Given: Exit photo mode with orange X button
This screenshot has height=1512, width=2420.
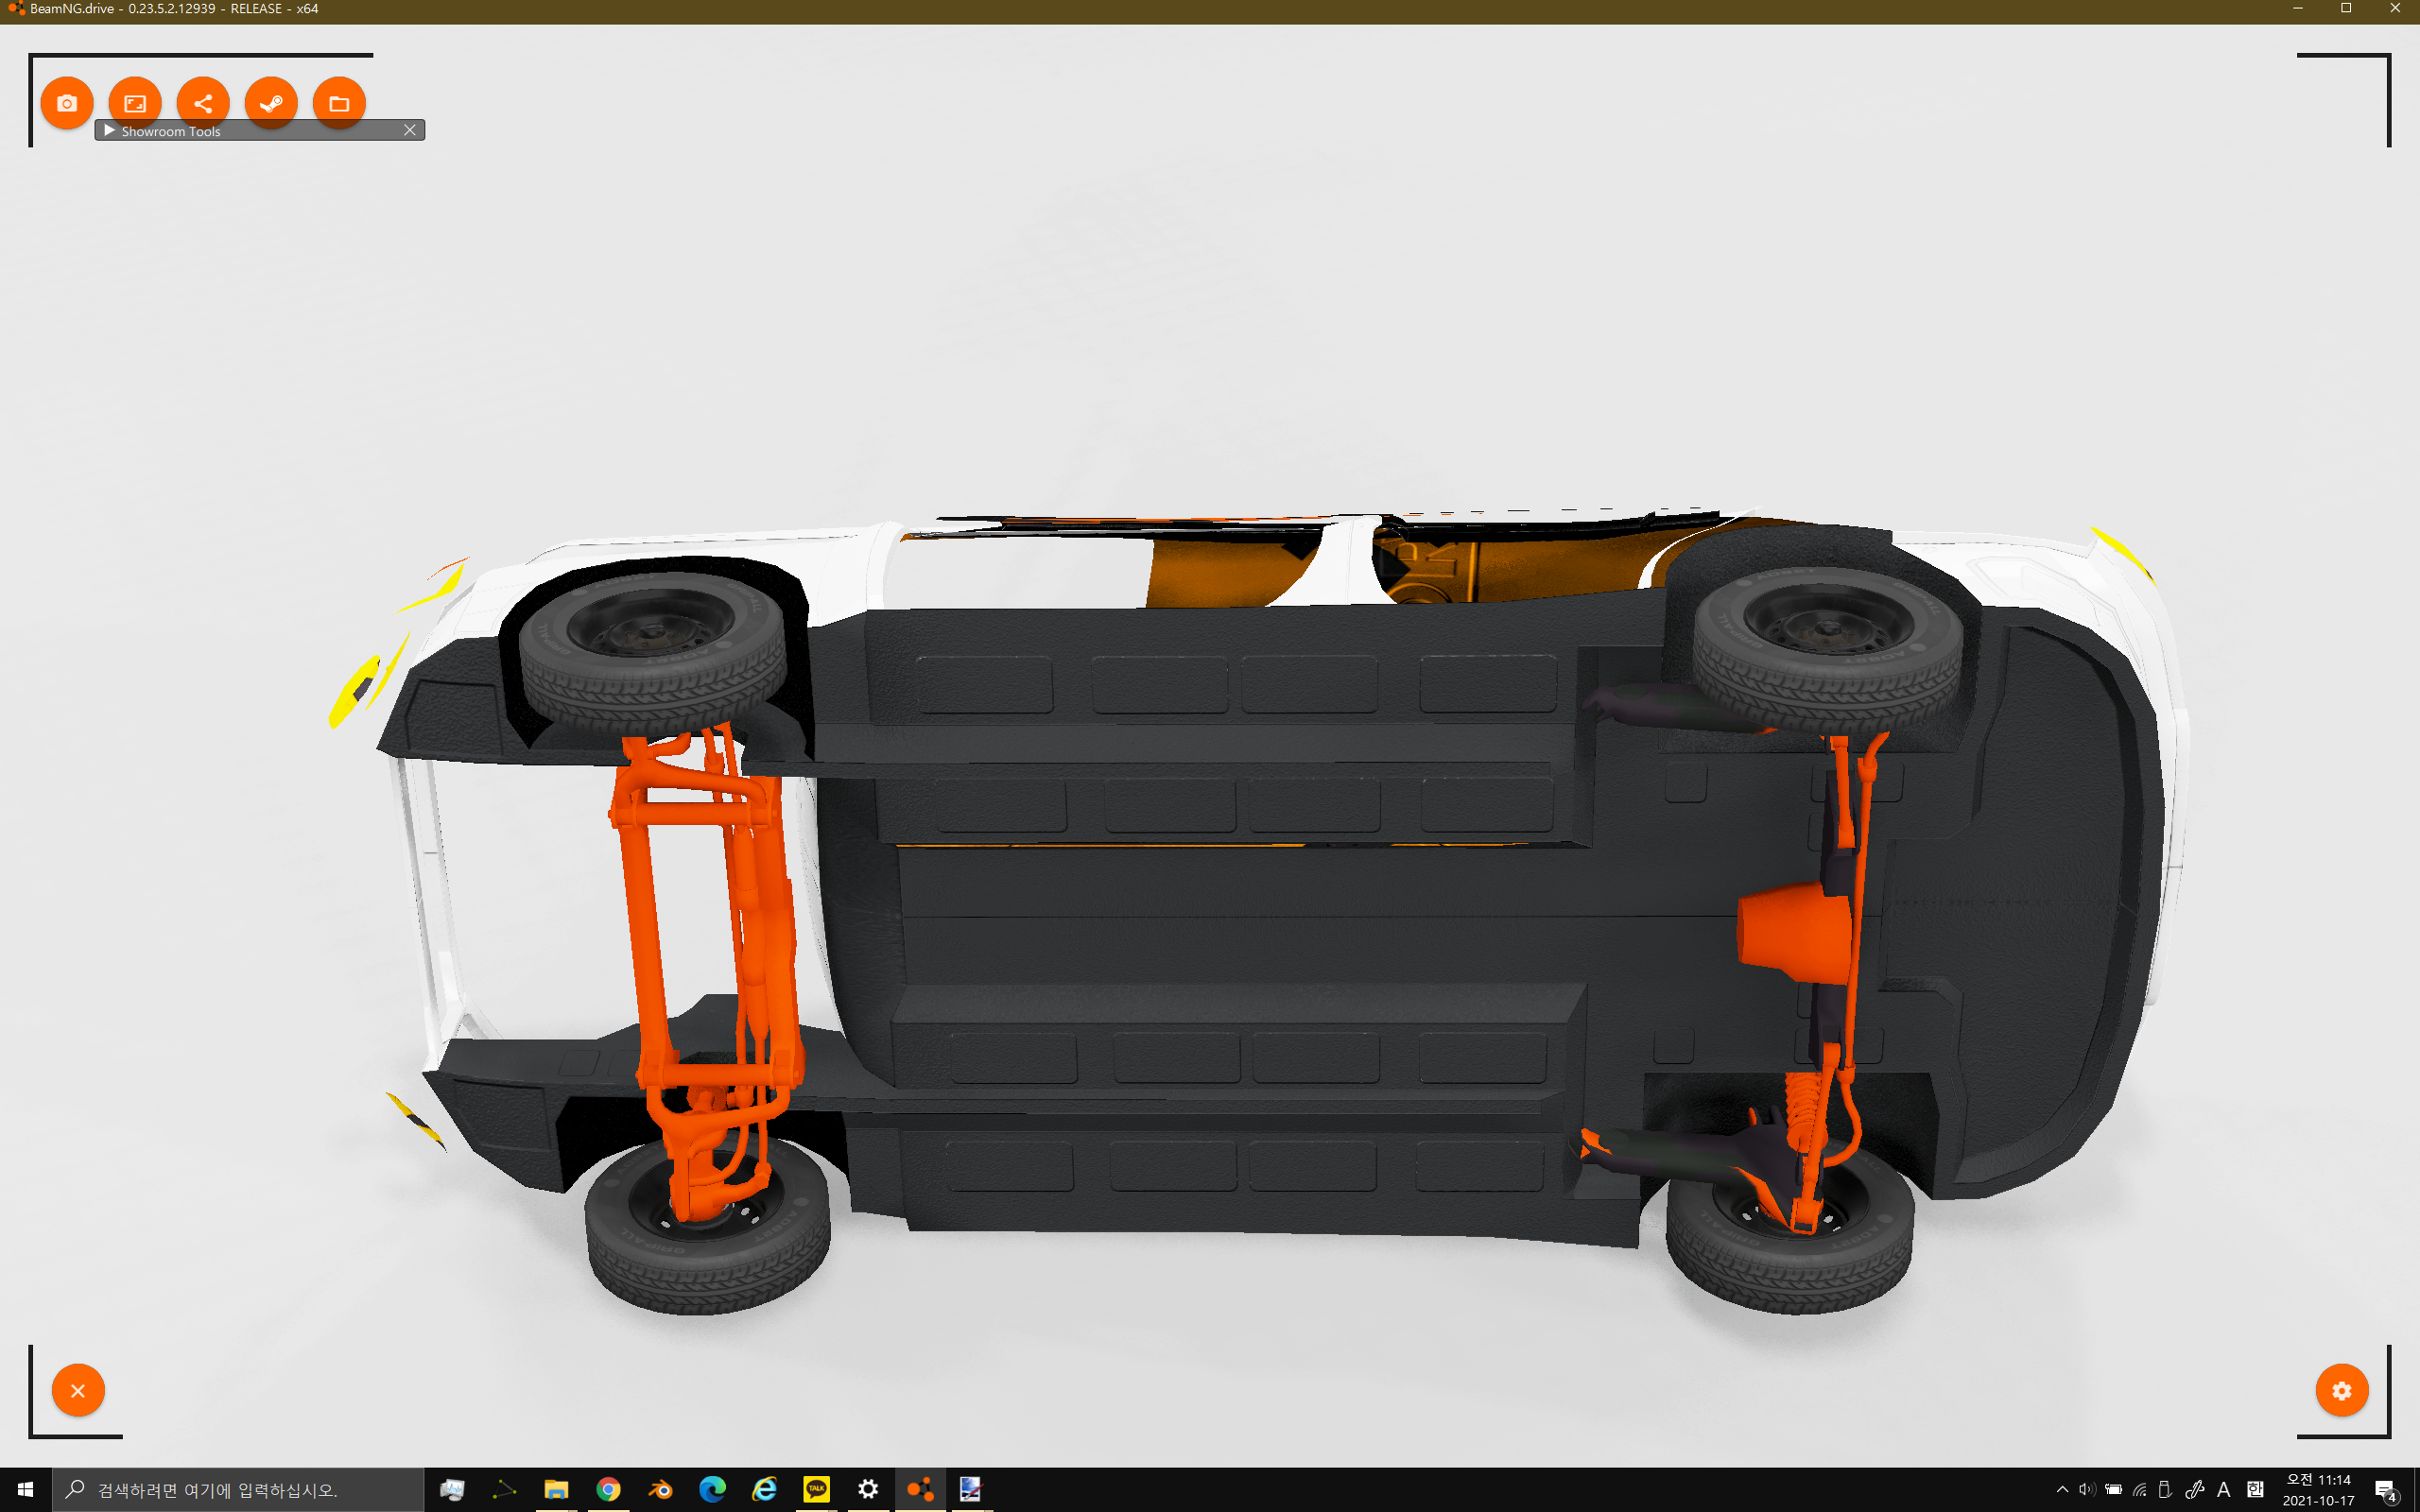Looking at the screenshot, I should tap(78, 1390).
